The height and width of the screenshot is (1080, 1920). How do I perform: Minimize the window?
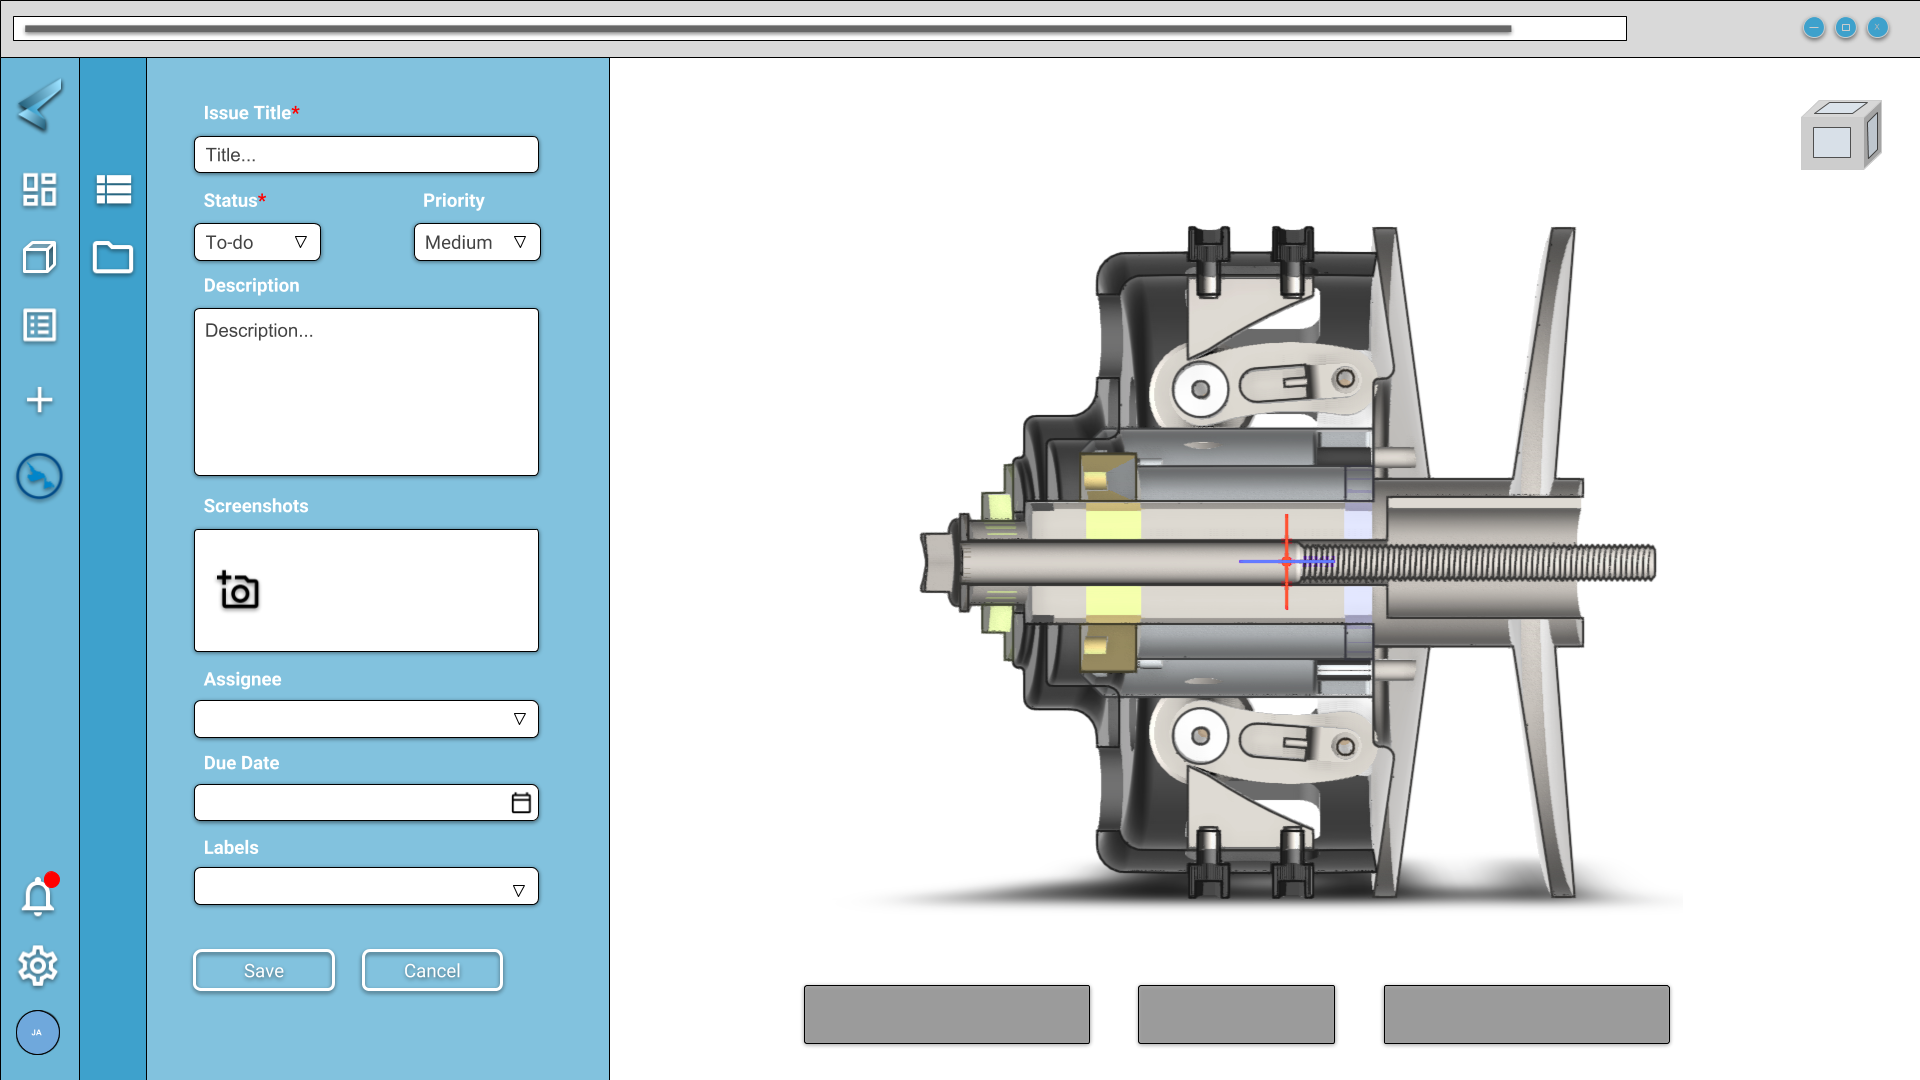[x=1814, y=28]
